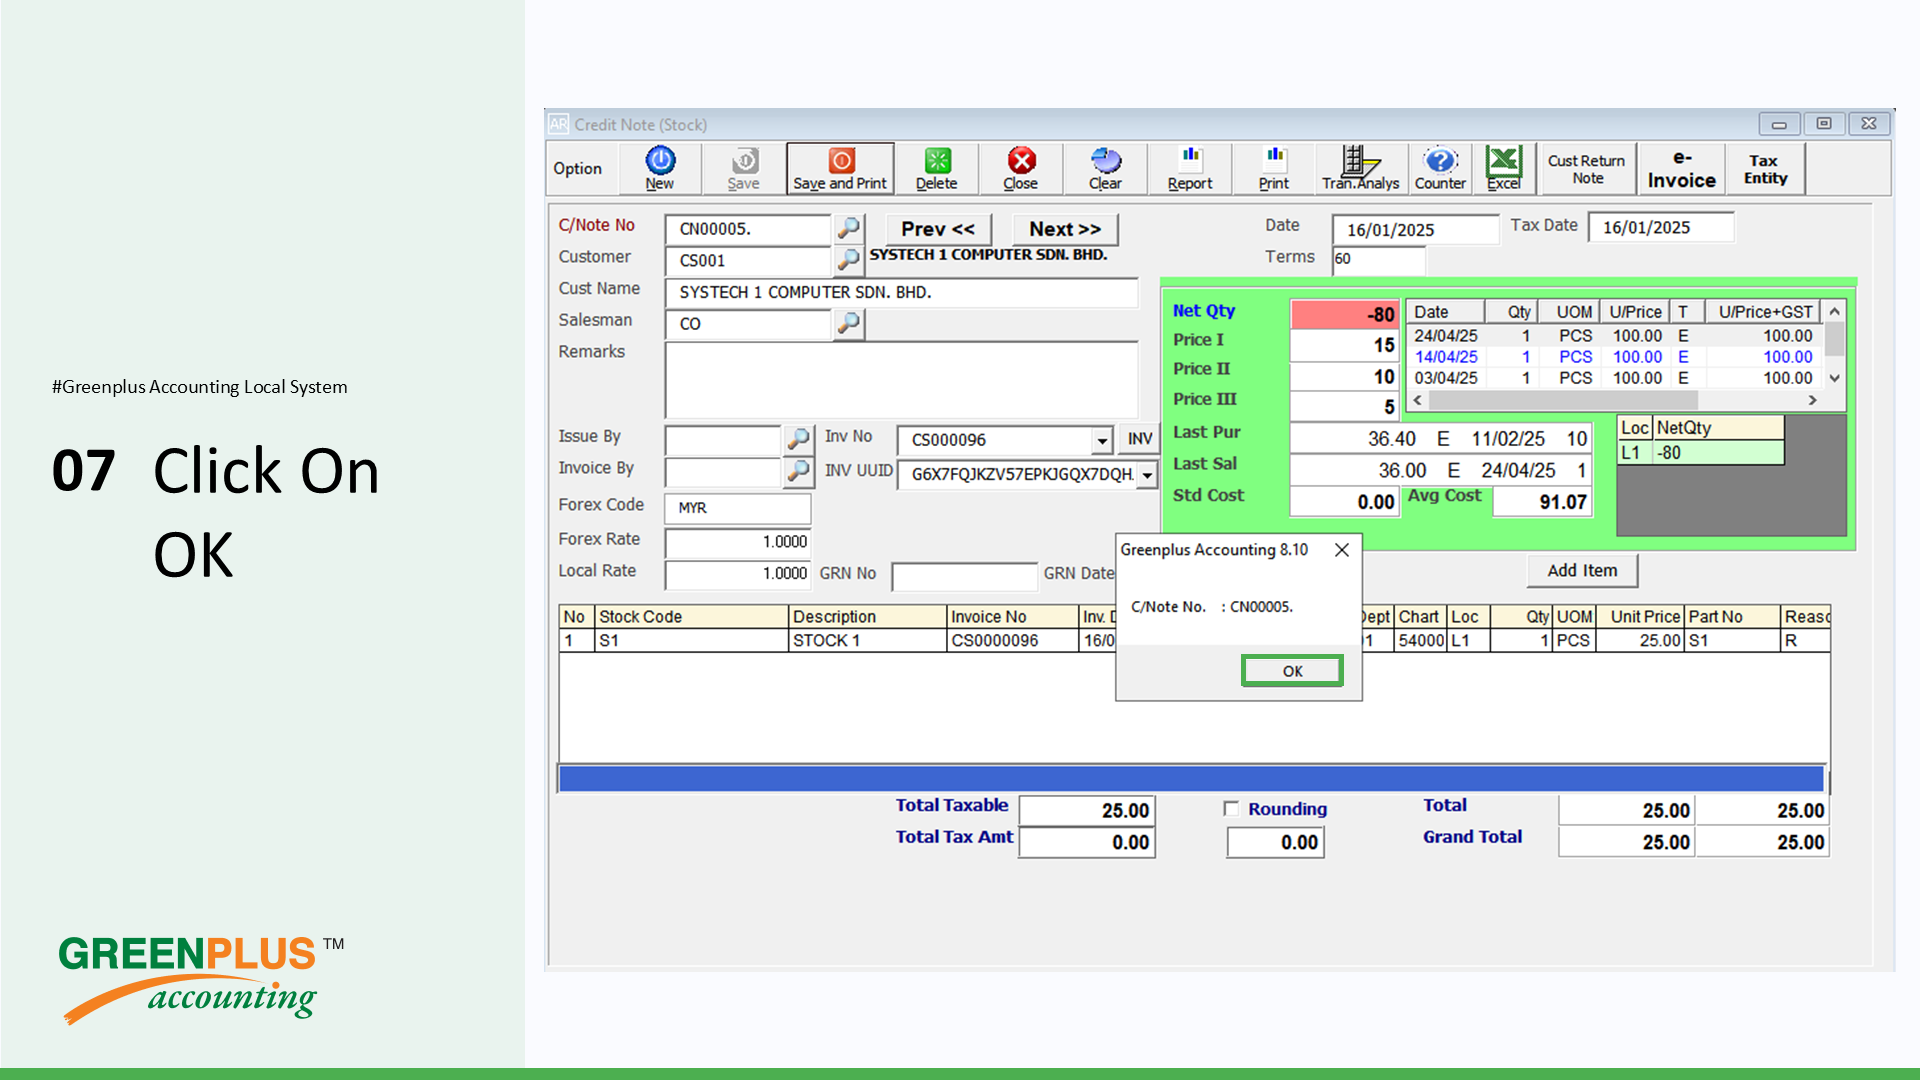Screen dimensions: 1920x1080
Task: Click the Remarks text area
Action: point(901,380)
